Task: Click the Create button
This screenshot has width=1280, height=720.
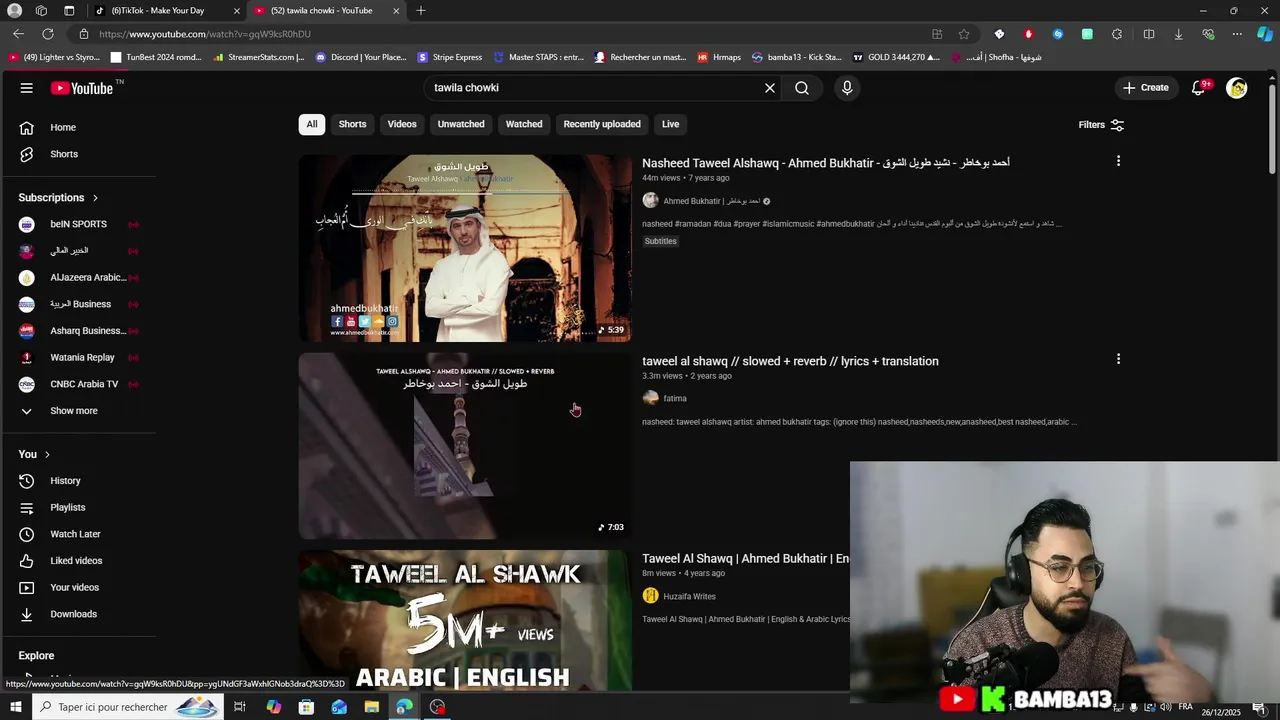Action: 1146,88
